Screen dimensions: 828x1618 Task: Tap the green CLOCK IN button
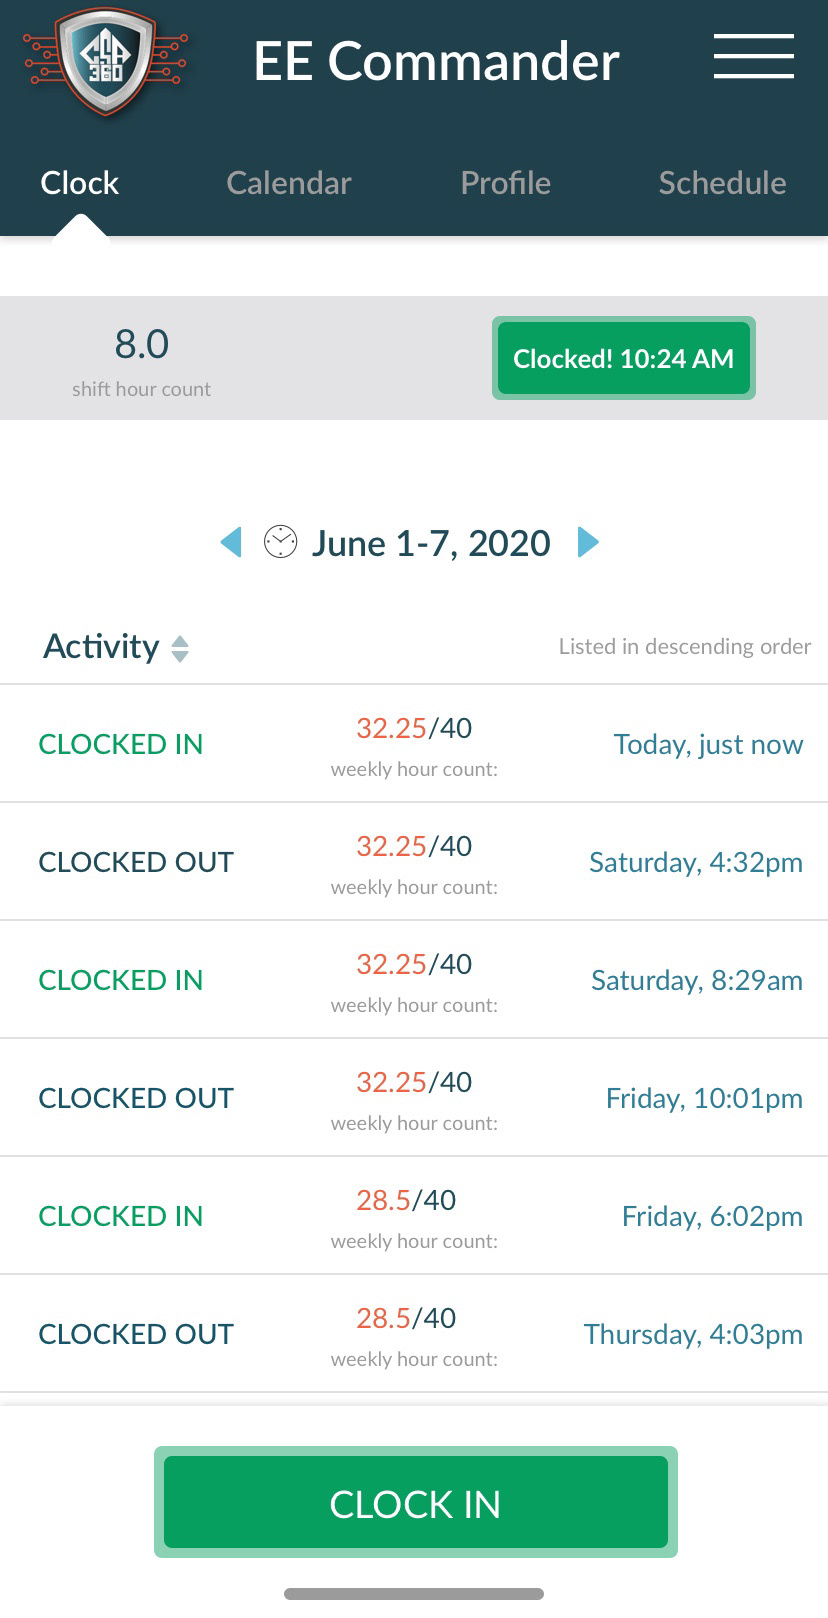[415, 1502]
